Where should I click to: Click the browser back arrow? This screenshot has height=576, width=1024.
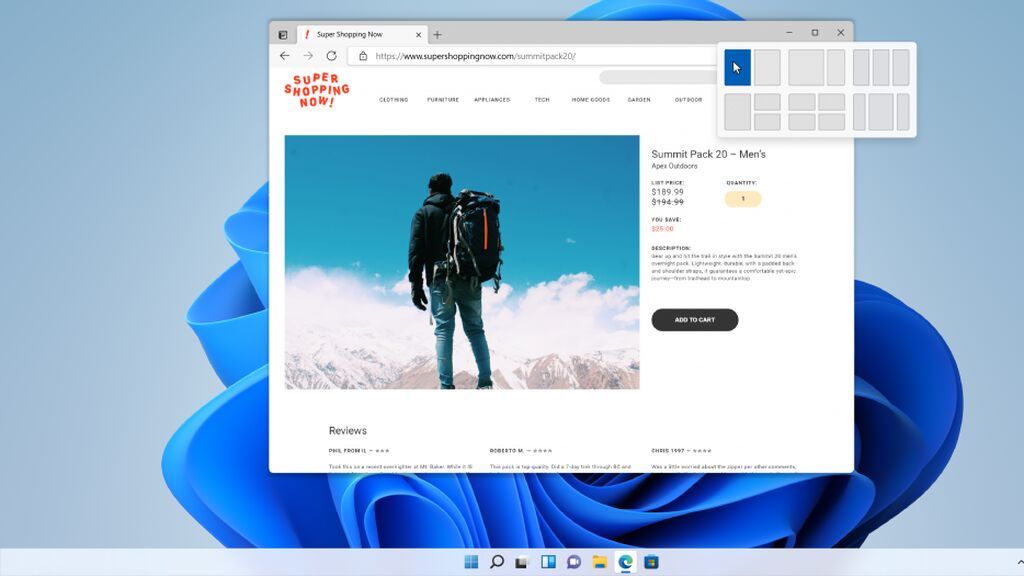coord(285,56)
